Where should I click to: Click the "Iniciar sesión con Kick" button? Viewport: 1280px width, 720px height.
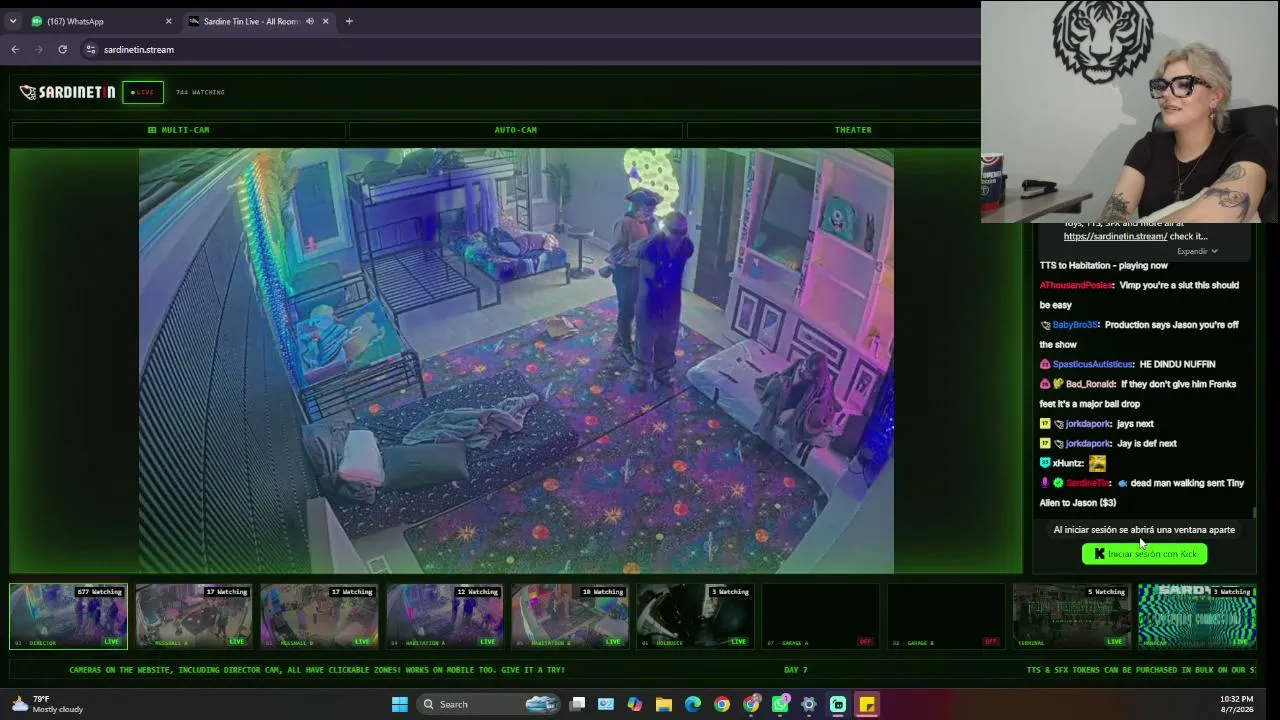pos(1144,554)
